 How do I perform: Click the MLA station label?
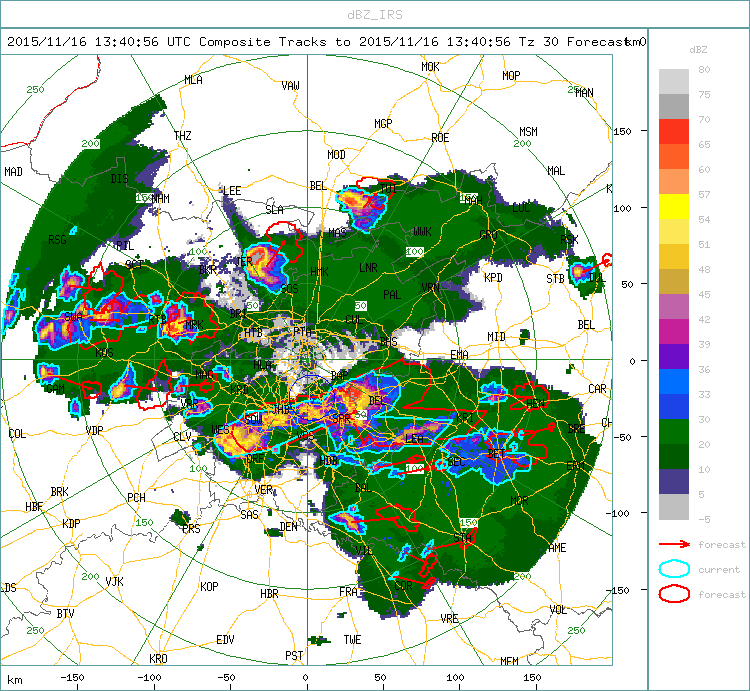193,80
